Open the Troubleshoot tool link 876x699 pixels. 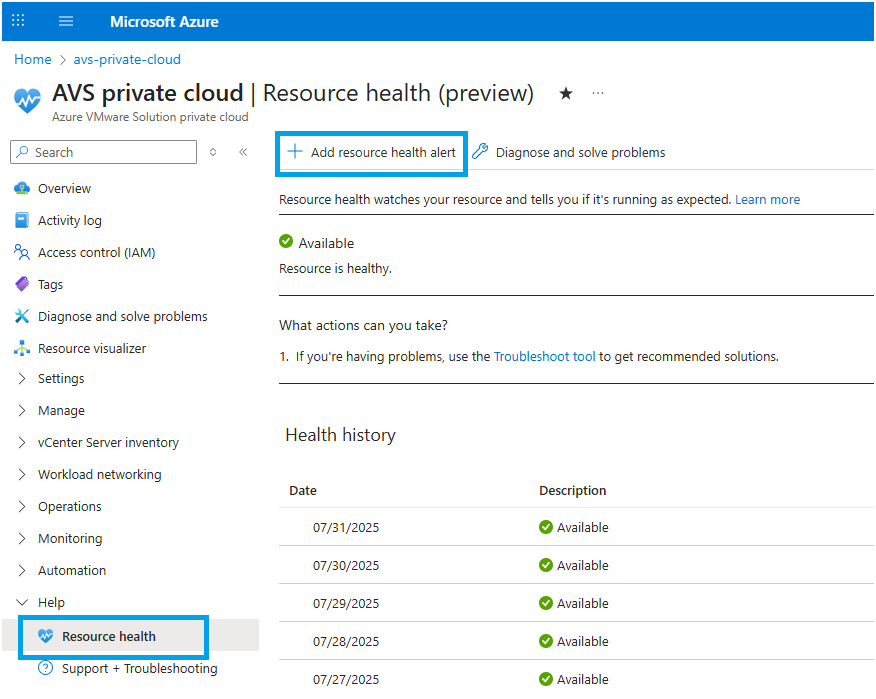pos(544,356)
